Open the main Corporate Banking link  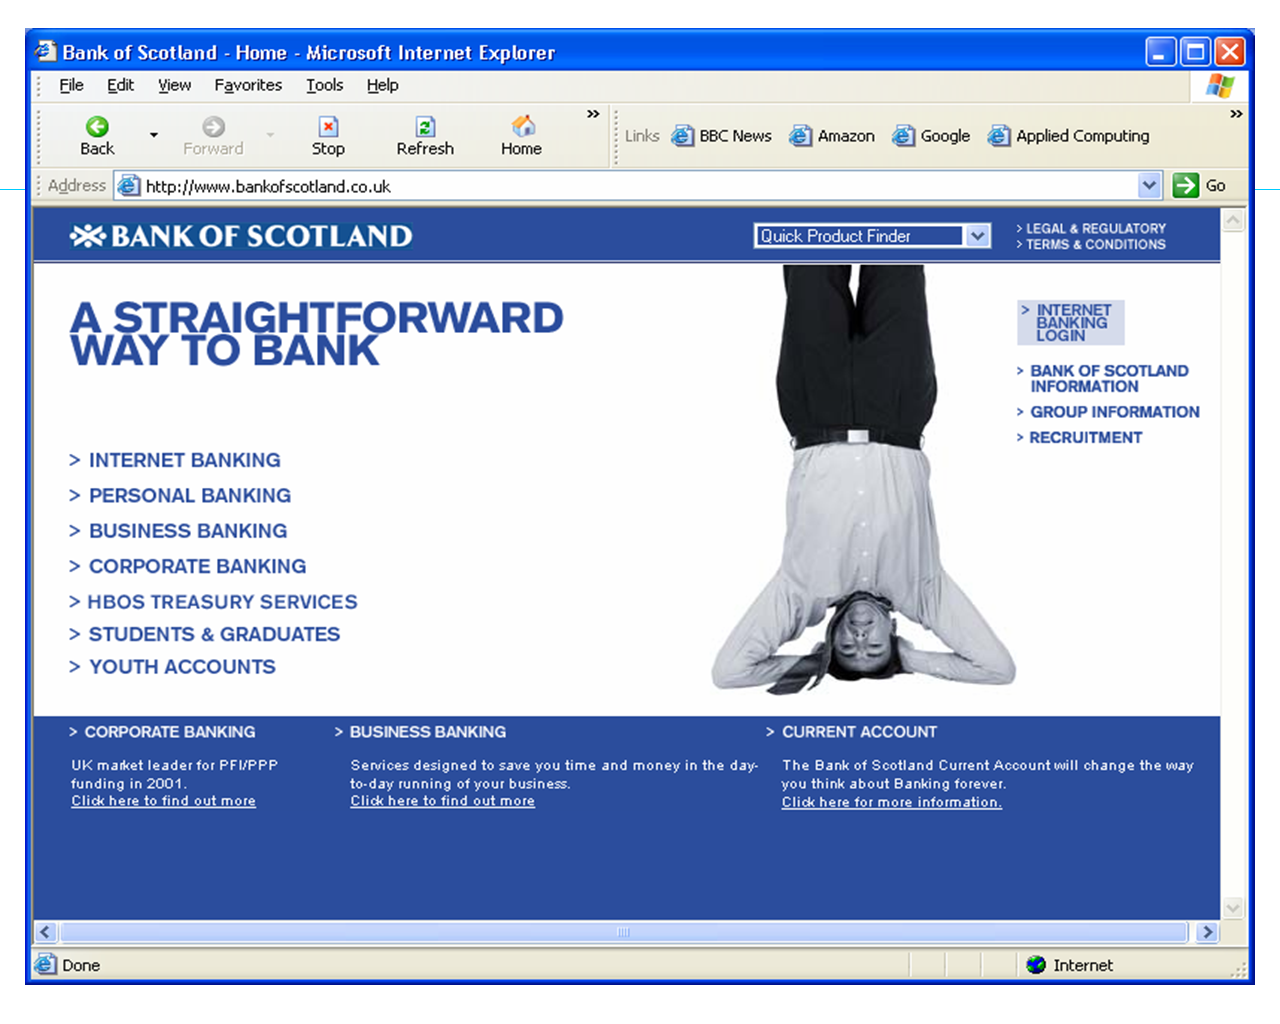click(187, 566)
